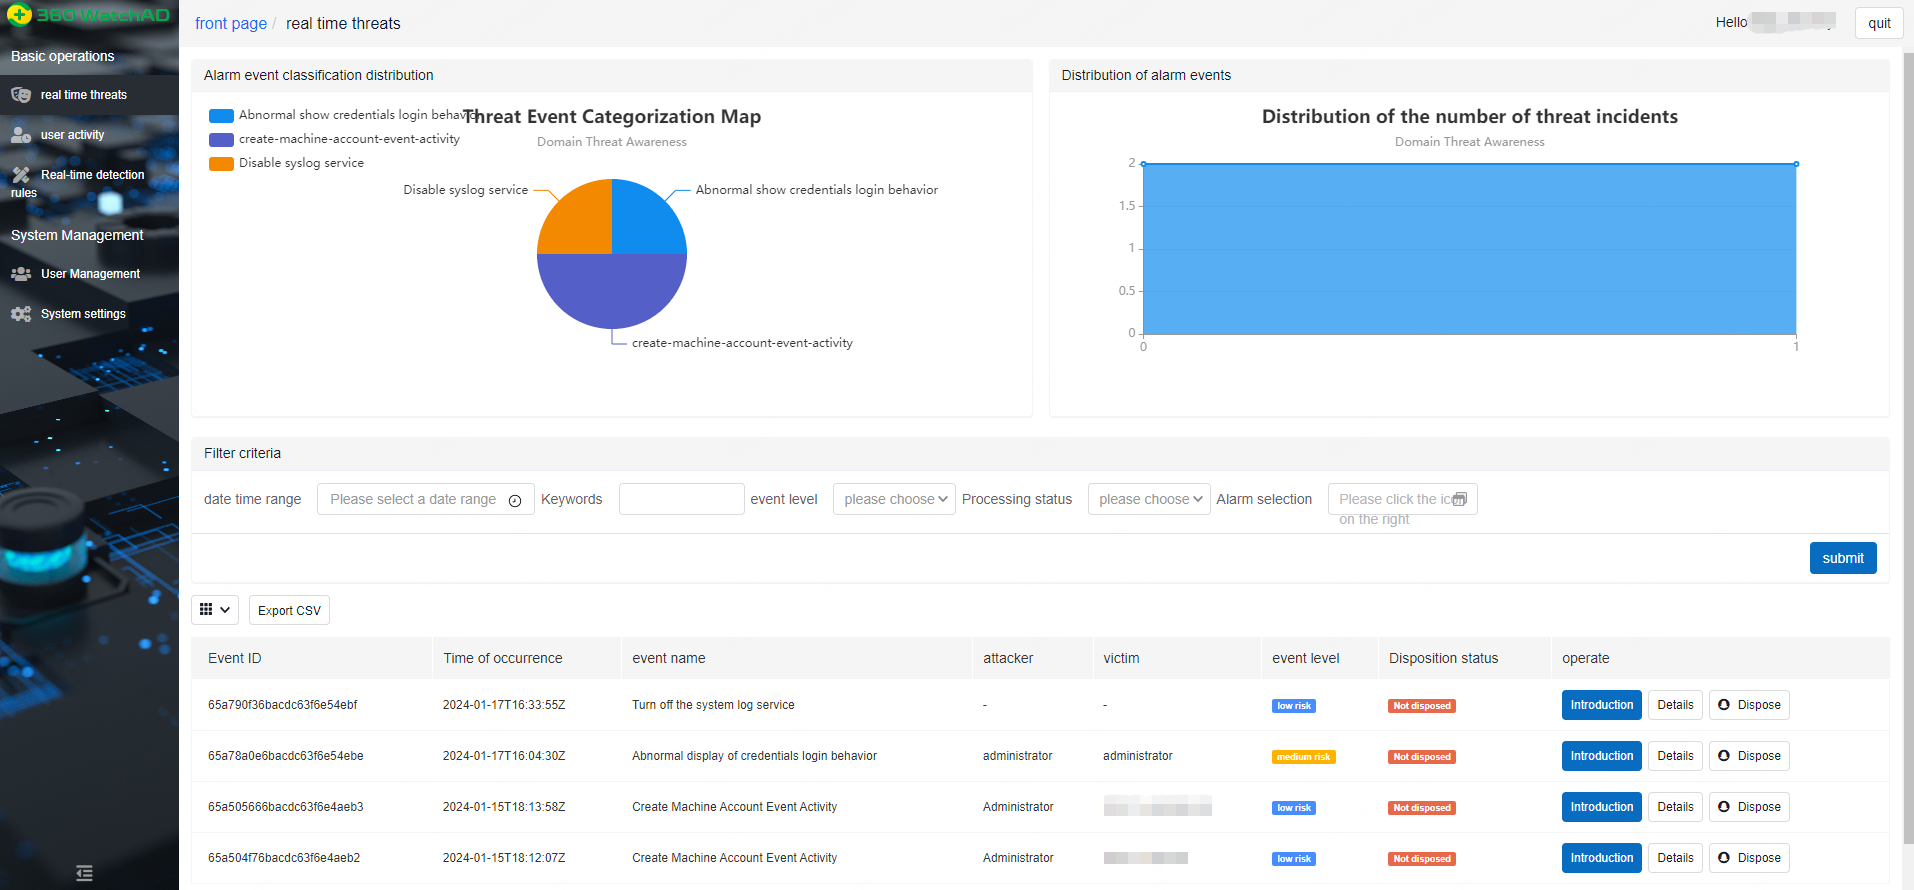Click the Dispose icon for event 65a78a0e6bacdc63f6e54ebe

coord(1724,756)
